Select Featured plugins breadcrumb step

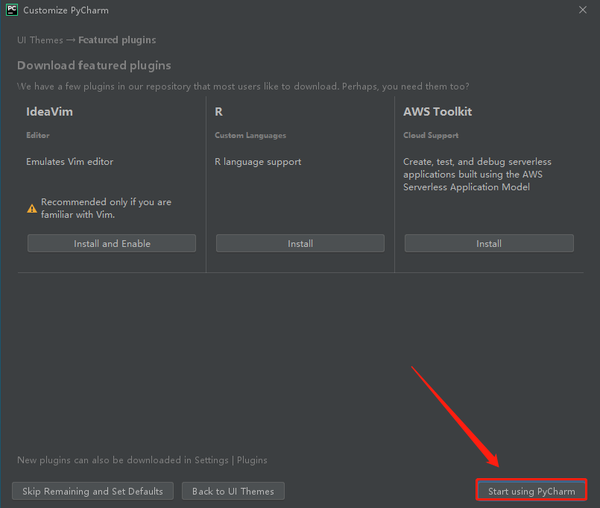[x=117, y=40]
